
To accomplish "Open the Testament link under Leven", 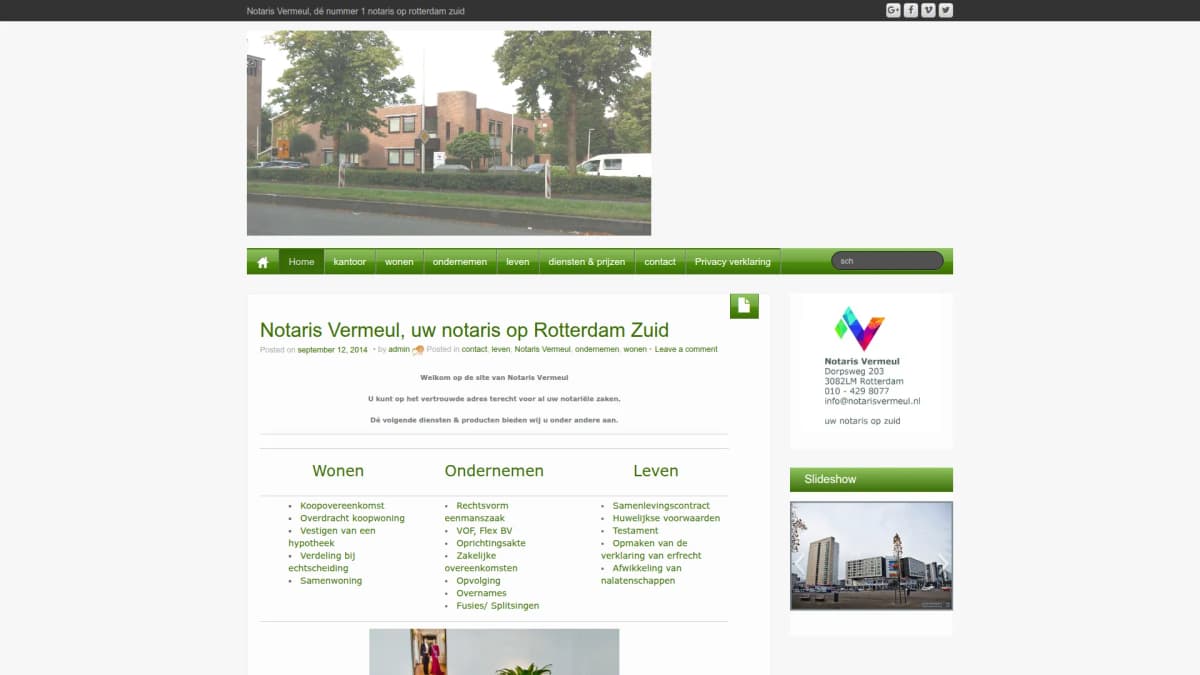I will click(x=635, y=530).
